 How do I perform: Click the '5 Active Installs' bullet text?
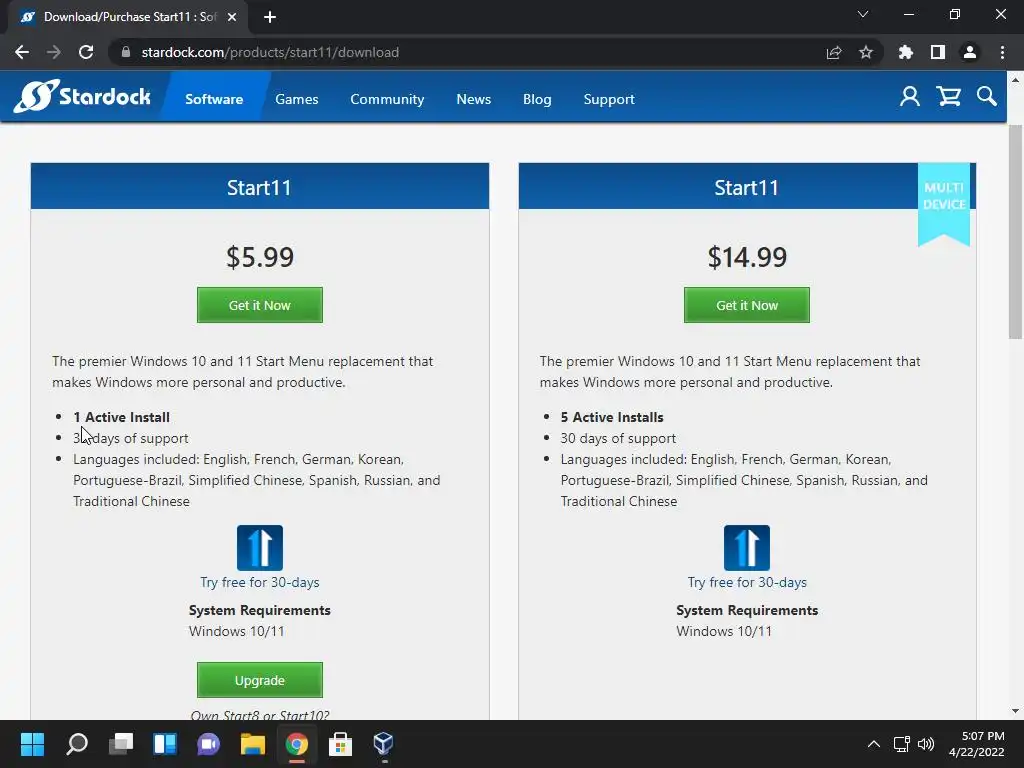click(612, 417)
